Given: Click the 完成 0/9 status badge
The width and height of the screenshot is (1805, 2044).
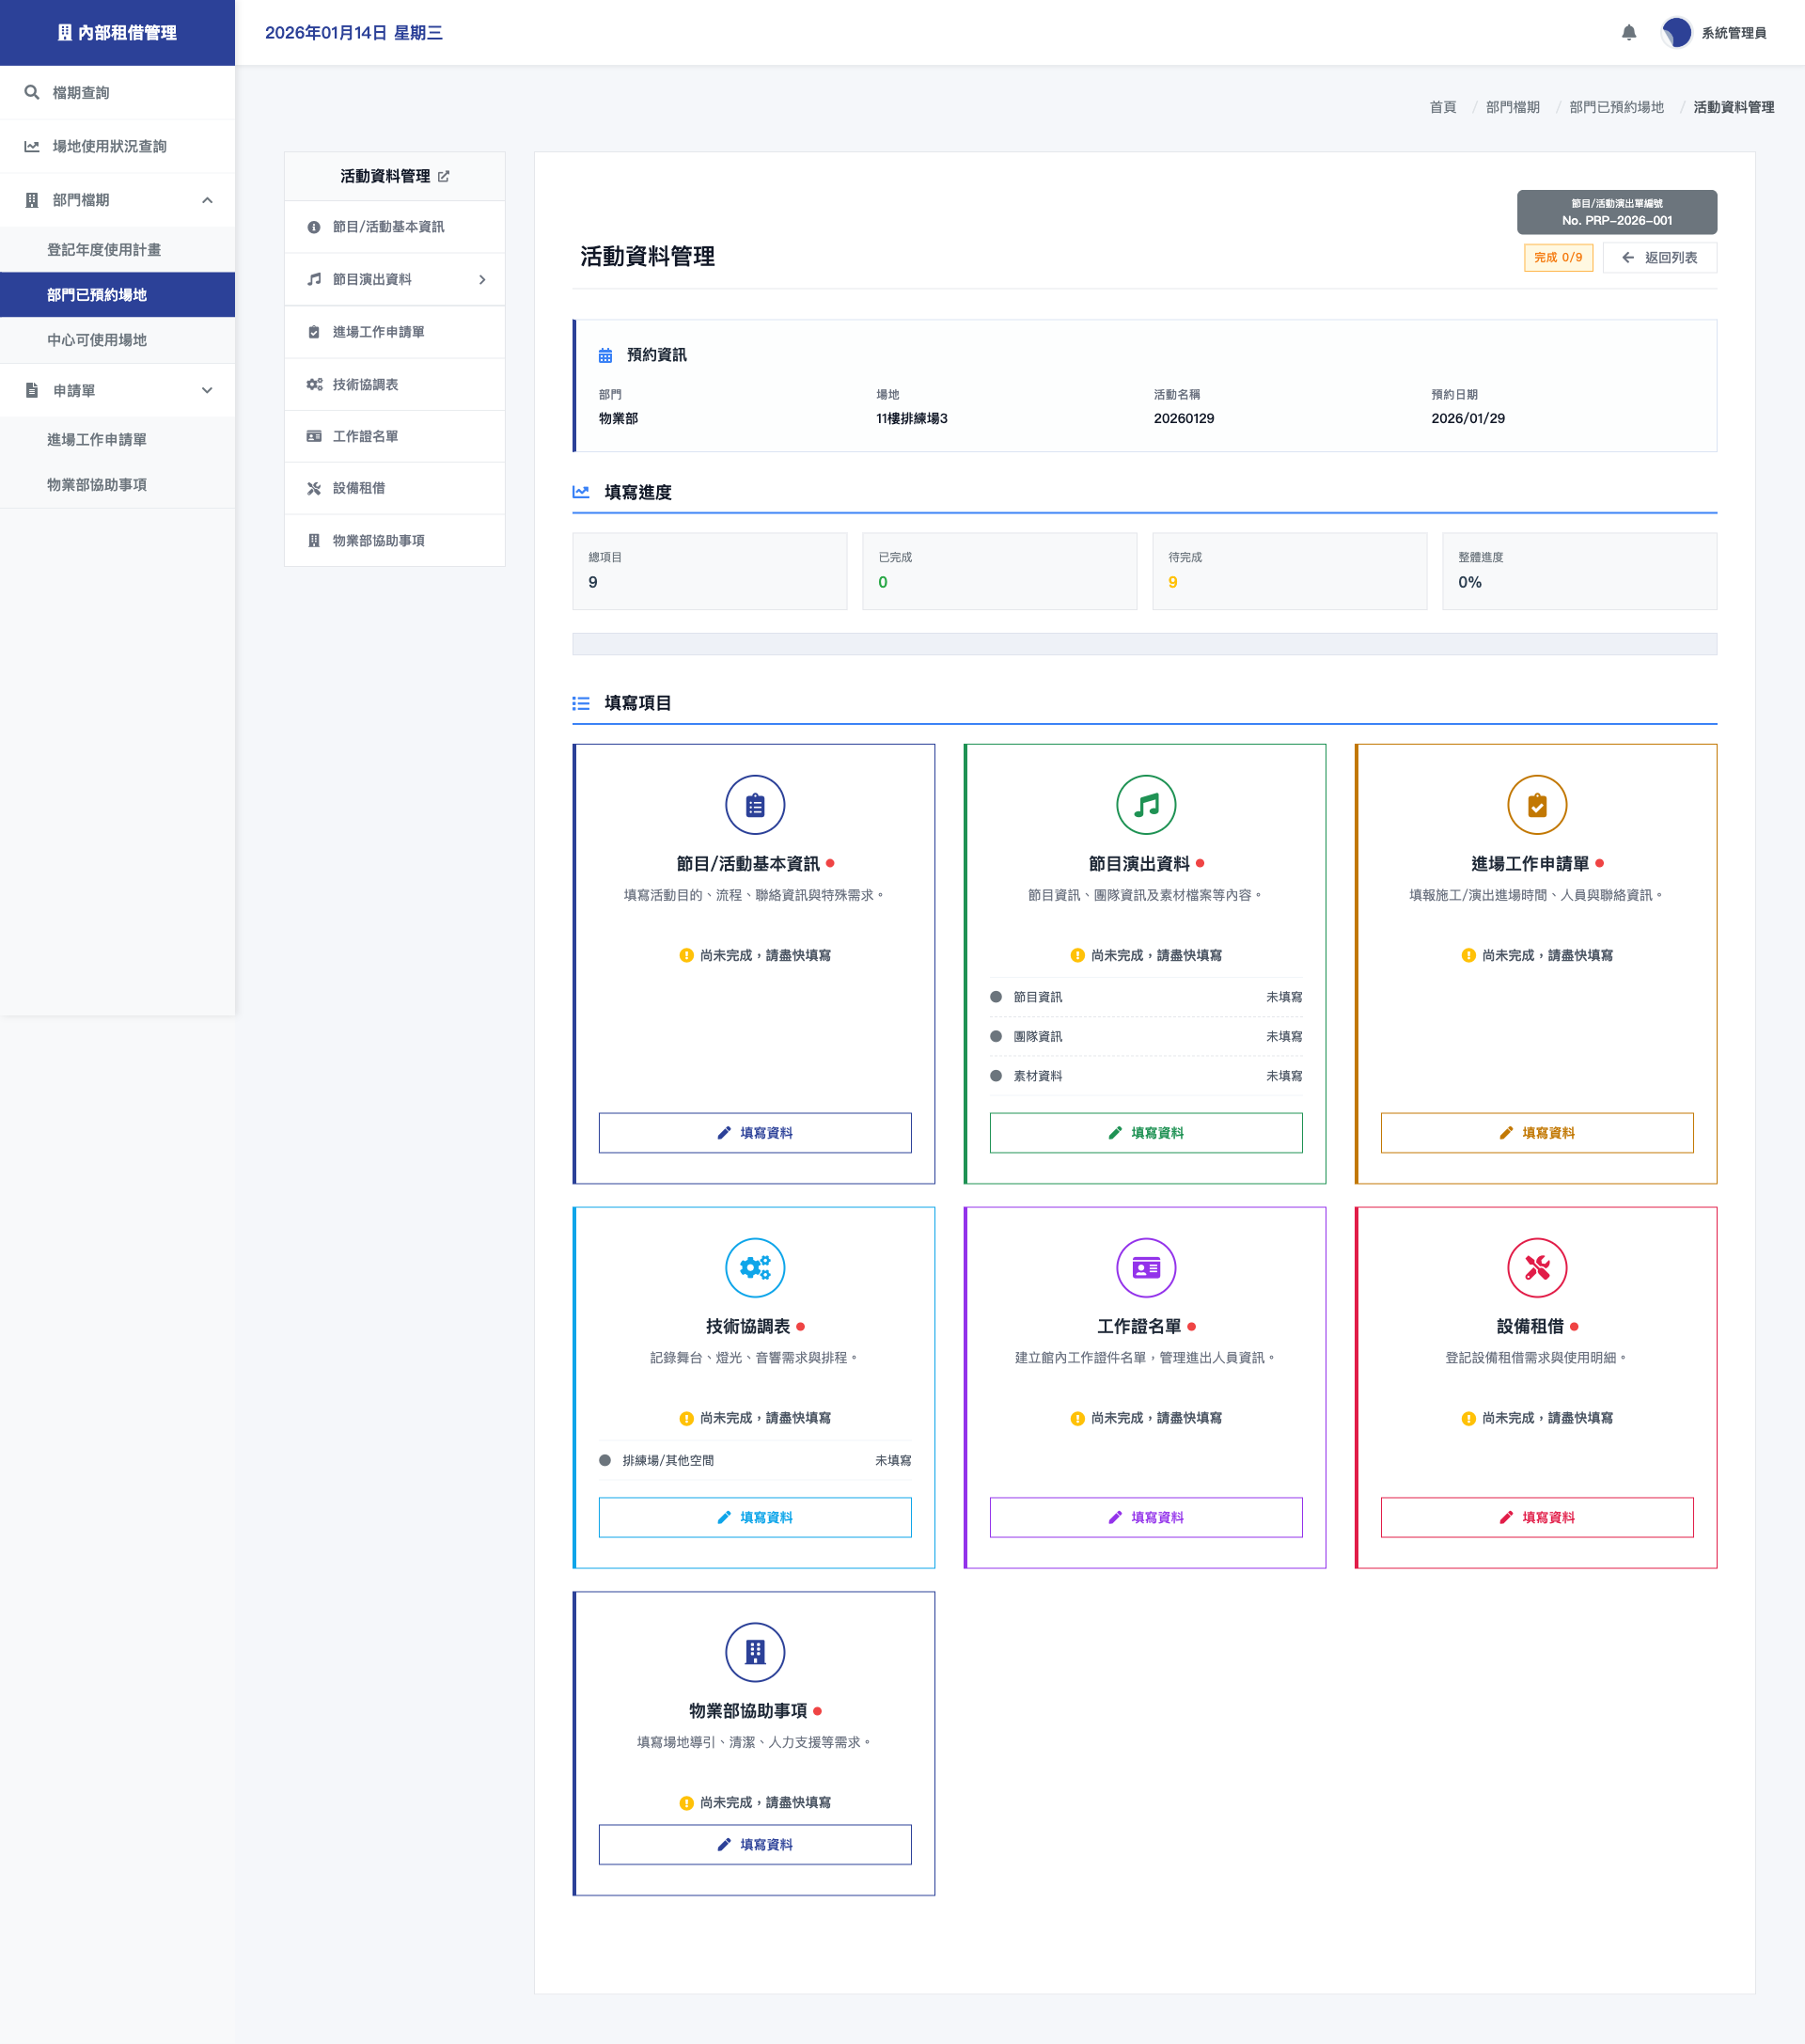Looking at the screenshot, I should (x=1557, y=257).
